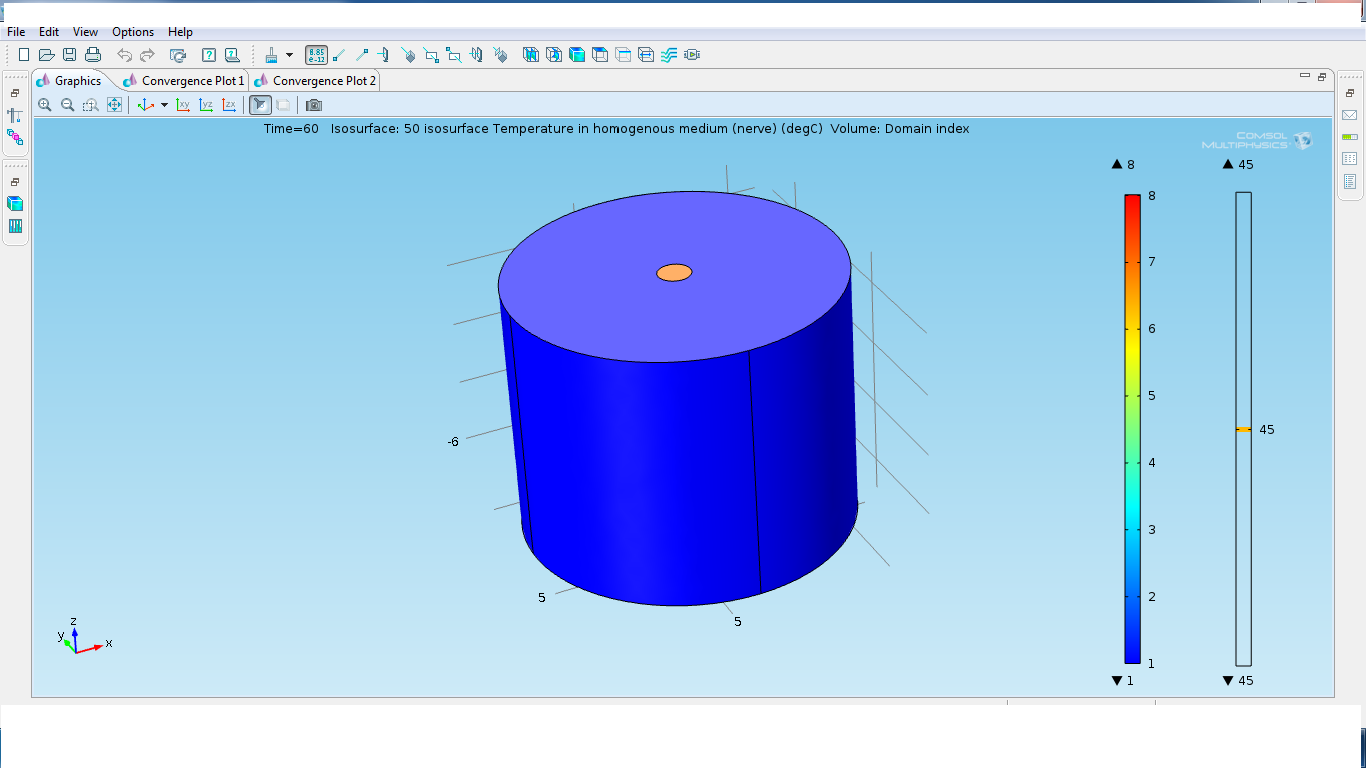This screenshot has height=768, width=1366.
Task: Open the Options menu
Action: tap(133, 32)
